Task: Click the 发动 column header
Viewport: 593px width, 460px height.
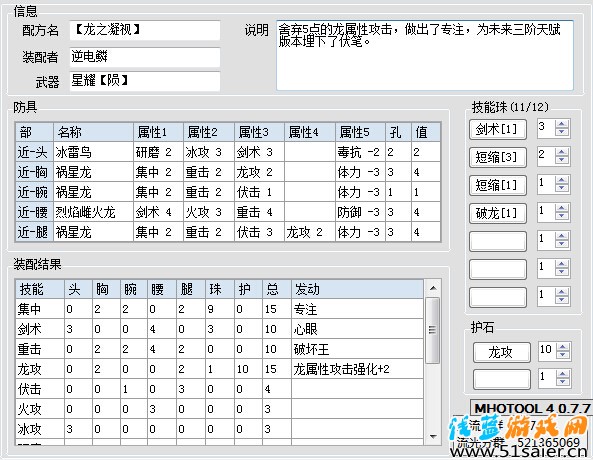Action: tap(357, 289)
